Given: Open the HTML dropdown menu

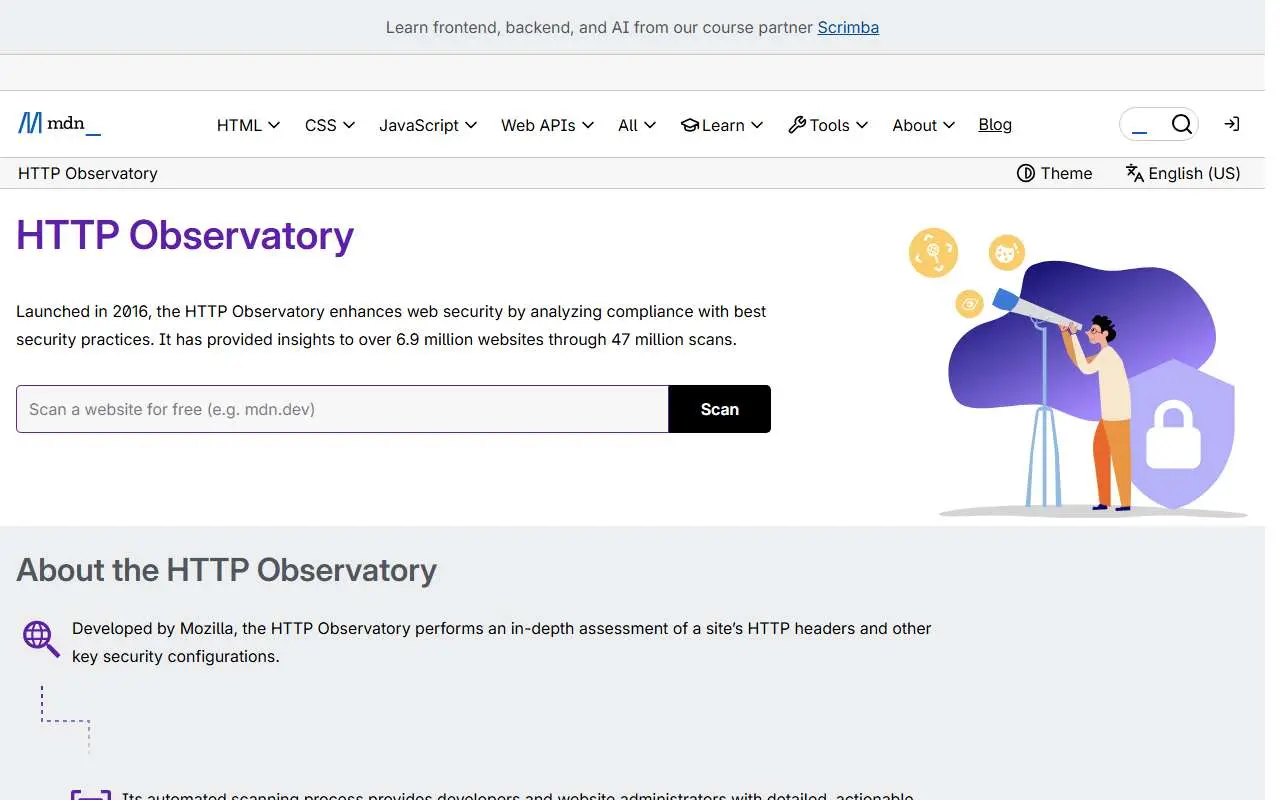Looking at the screenshot, I should [x=248, y=125].
